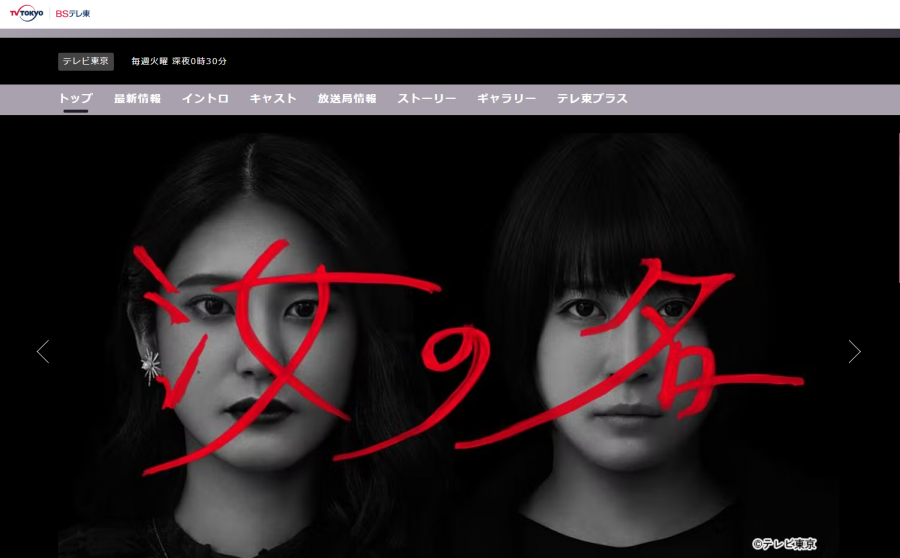Open the BSテレ東 logo link
This screenshot has height=558, width=900.
(x=73, y=13)
